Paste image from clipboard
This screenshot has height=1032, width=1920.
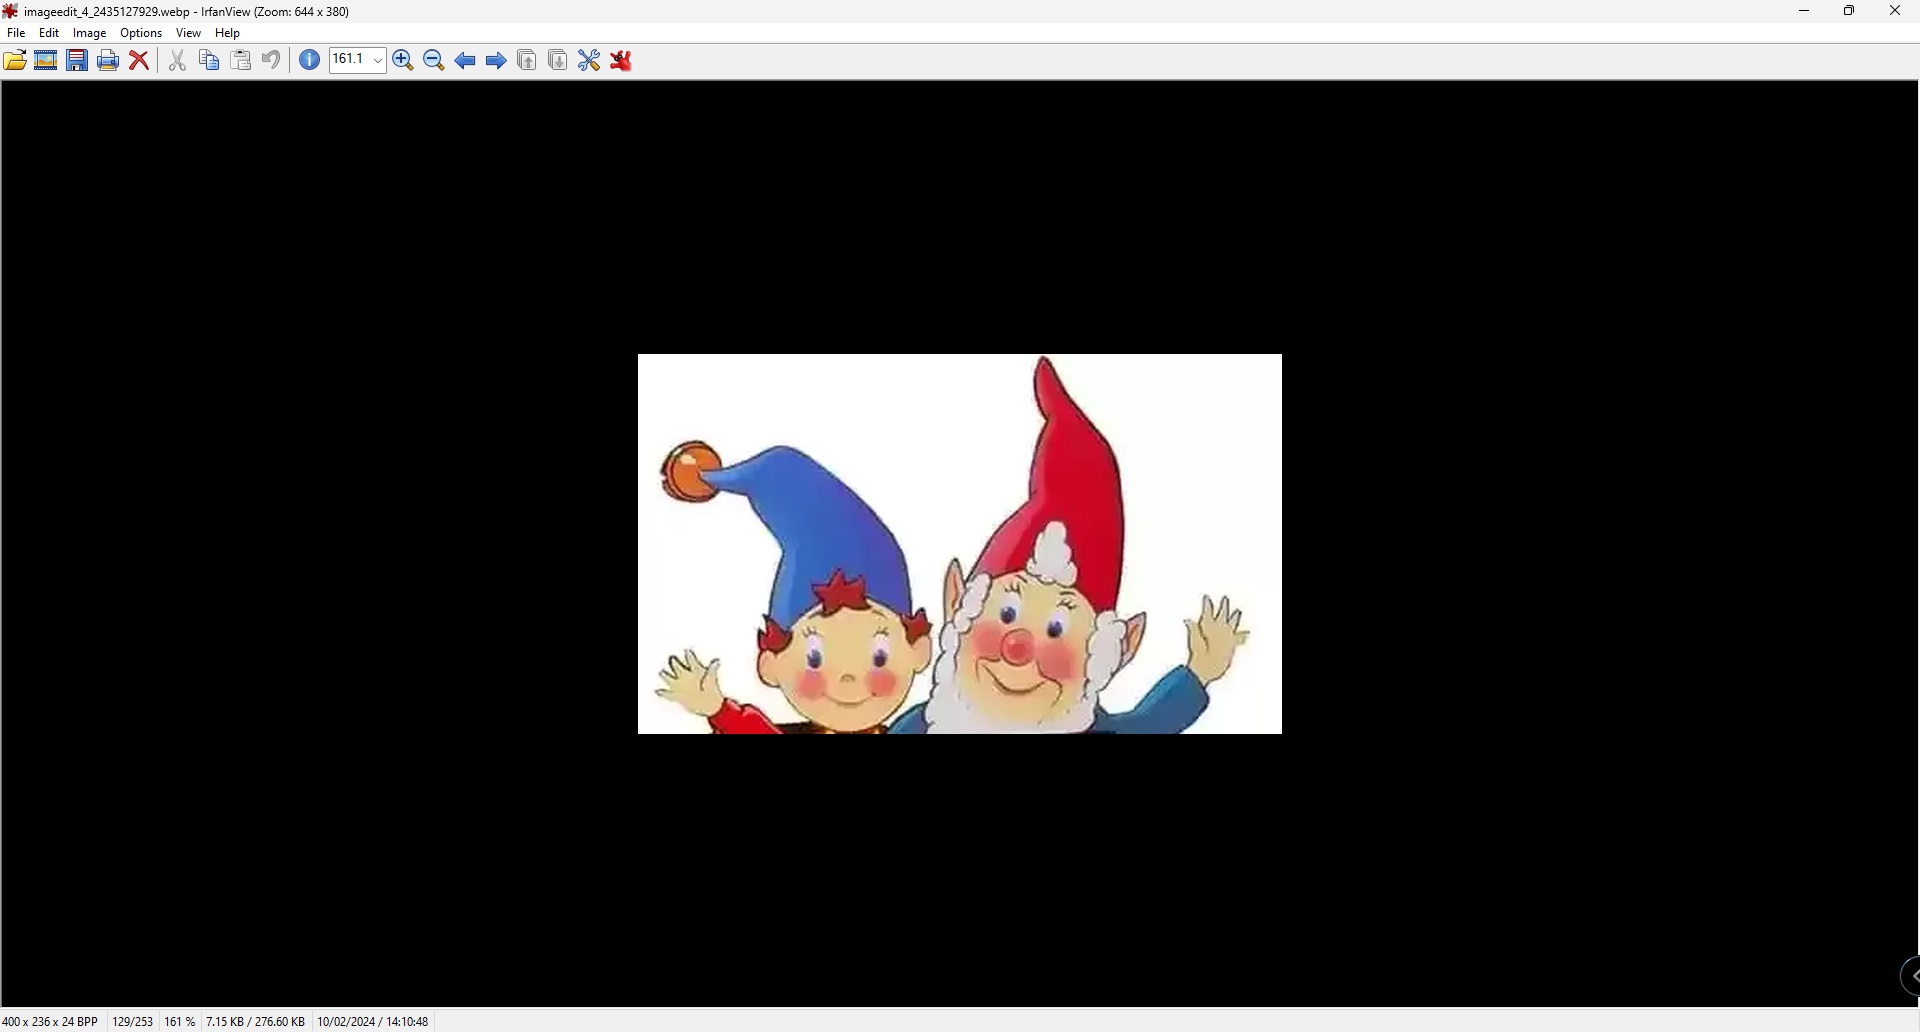pos(241,61)
